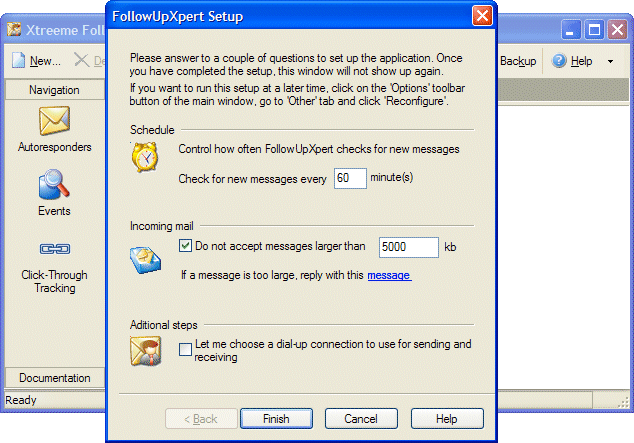This screenshot has height=443, width=634.
Task: Click the Cancel button in Setup dialog
Action: coord(361,418)
